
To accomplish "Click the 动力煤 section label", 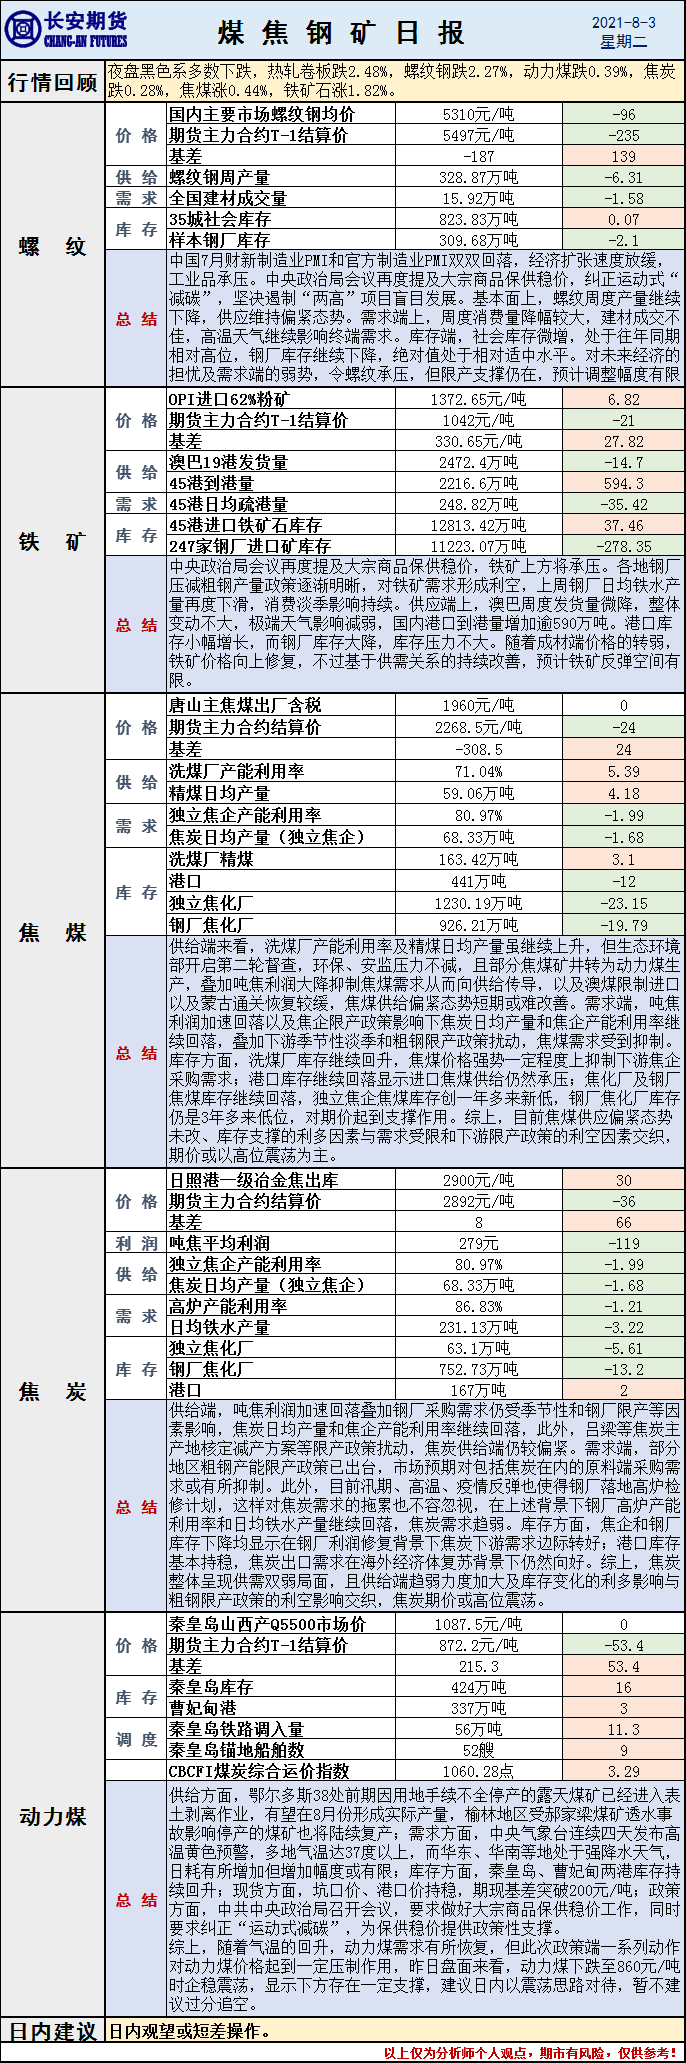I will (x=52, y=1816).
